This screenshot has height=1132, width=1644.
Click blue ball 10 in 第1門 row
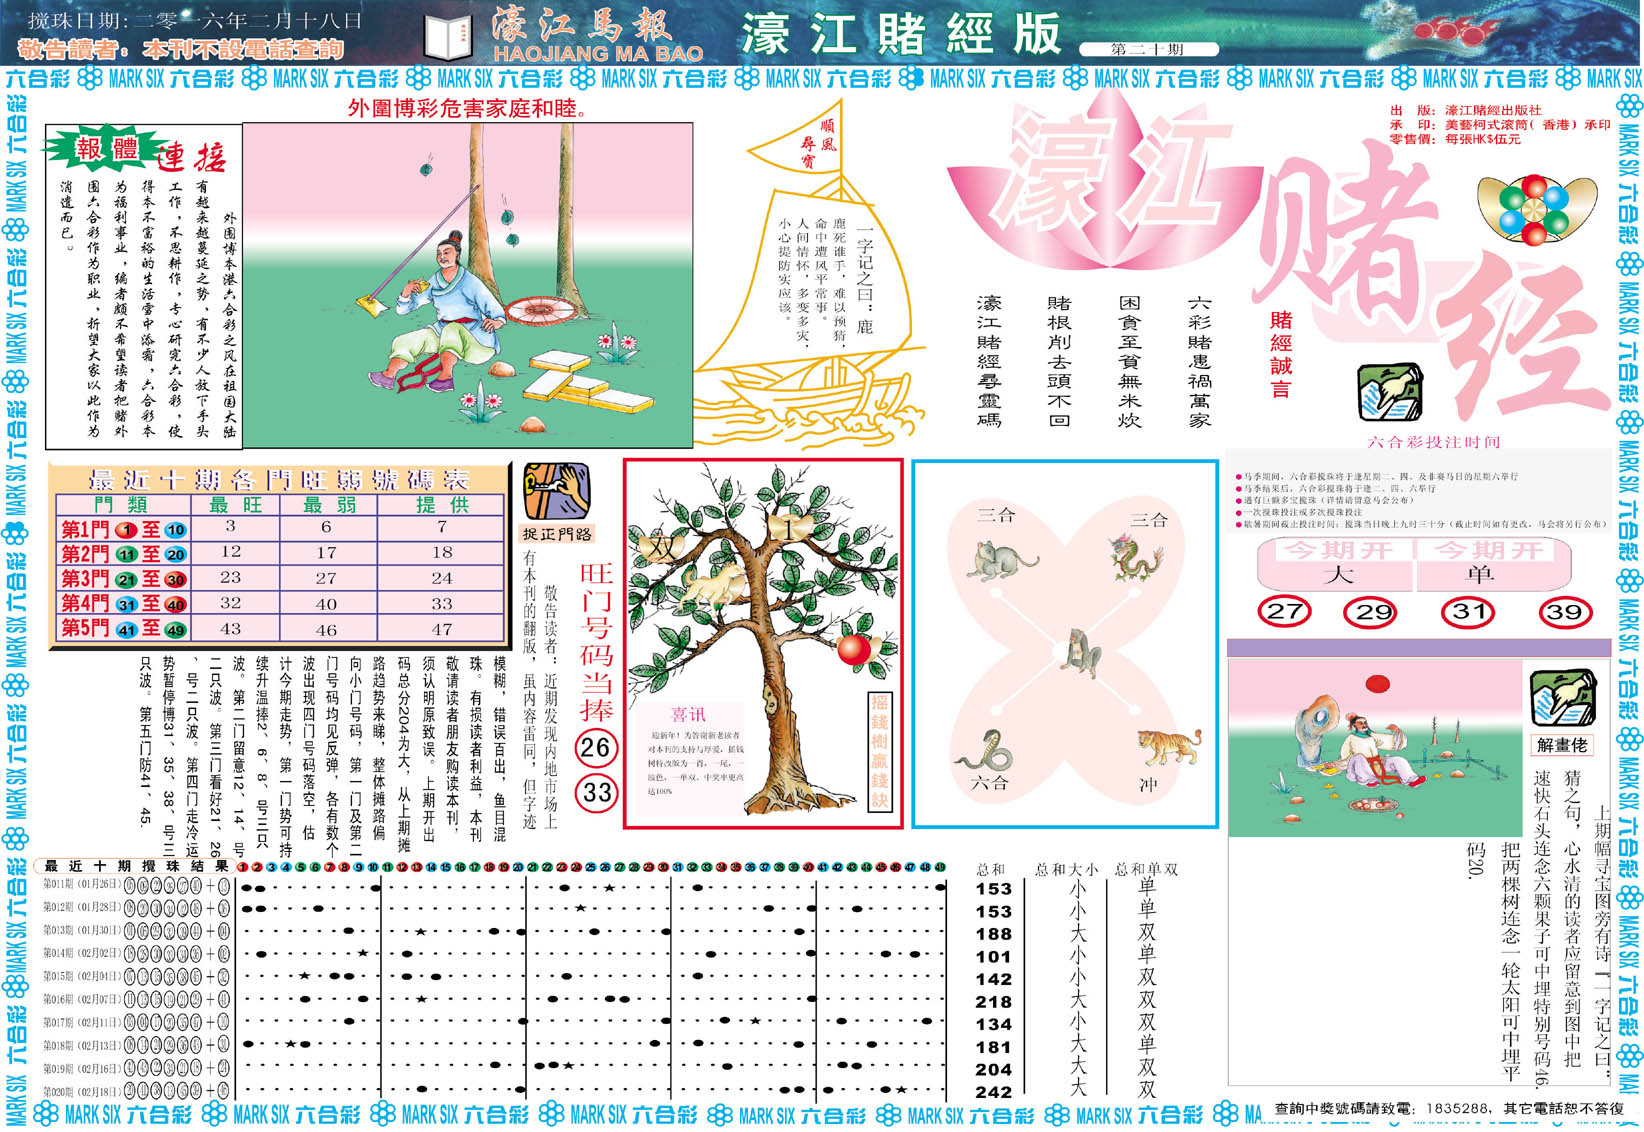175,530
